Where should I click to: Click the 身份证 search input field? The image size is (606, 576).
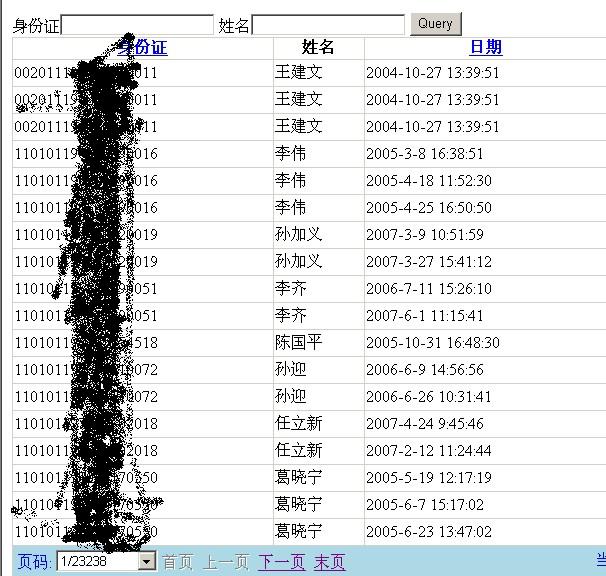point(137,25)
